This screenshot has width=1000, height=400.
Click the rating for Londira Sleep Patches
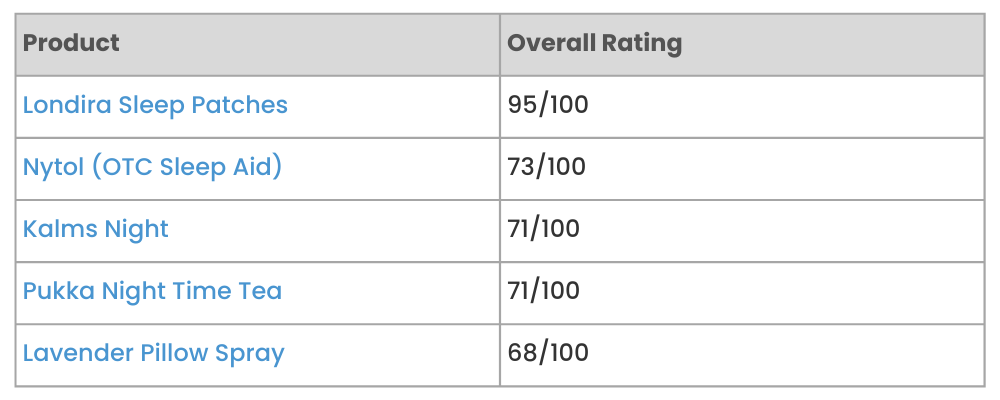548,105
